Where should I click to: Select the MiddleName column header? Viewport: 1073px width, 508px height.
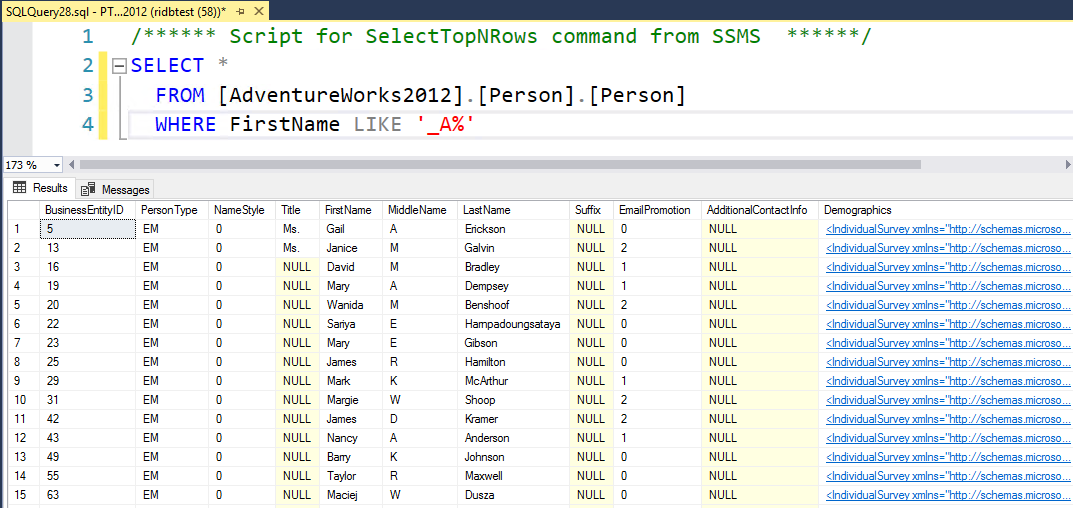point(420,210)
